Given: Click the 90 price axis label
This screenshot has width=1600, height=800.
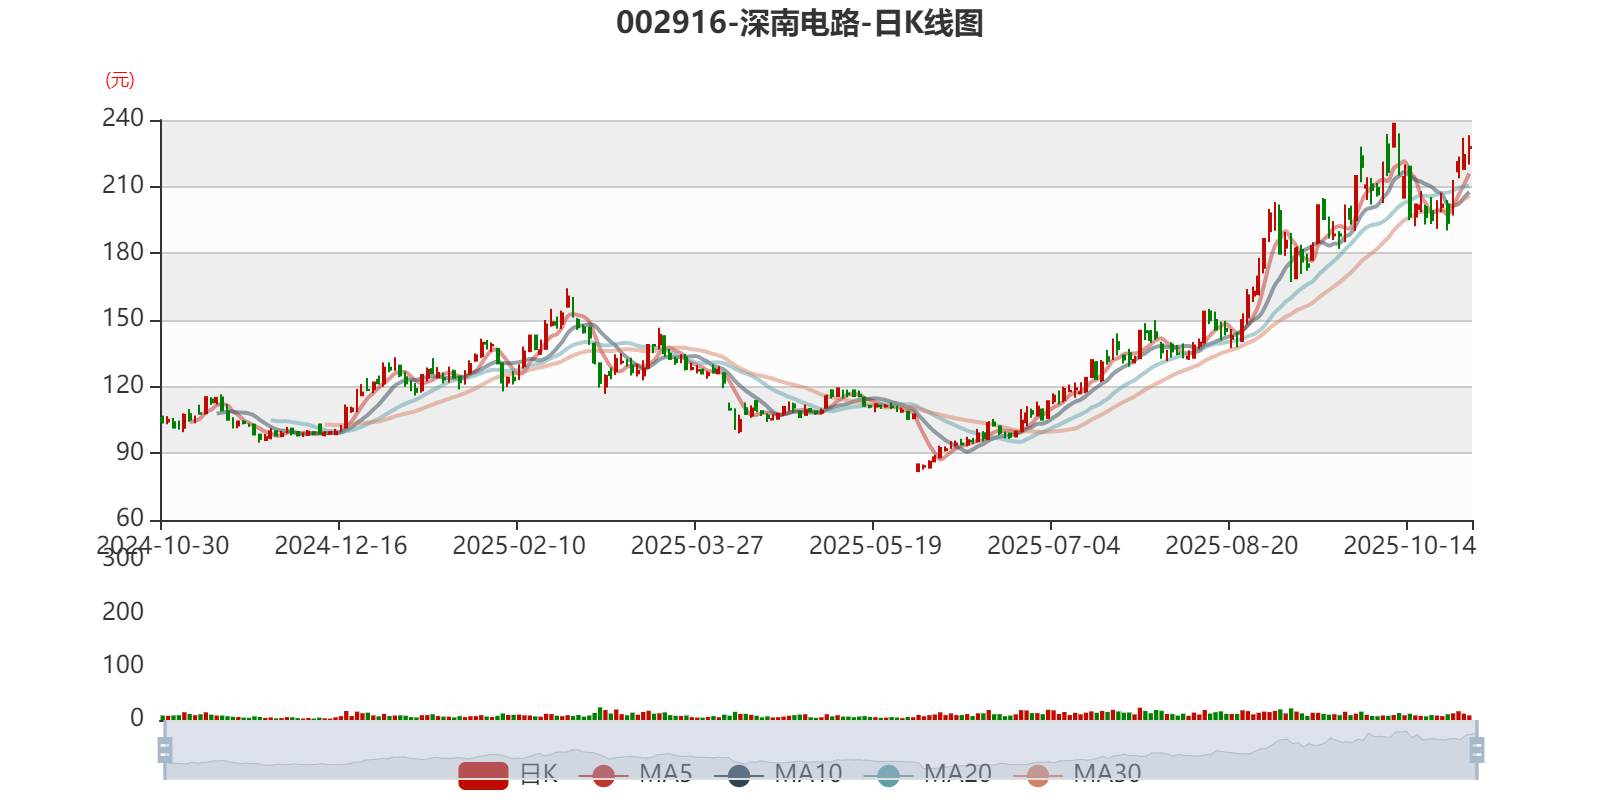Looking at the screenshot, I should [x=130, y=452].
